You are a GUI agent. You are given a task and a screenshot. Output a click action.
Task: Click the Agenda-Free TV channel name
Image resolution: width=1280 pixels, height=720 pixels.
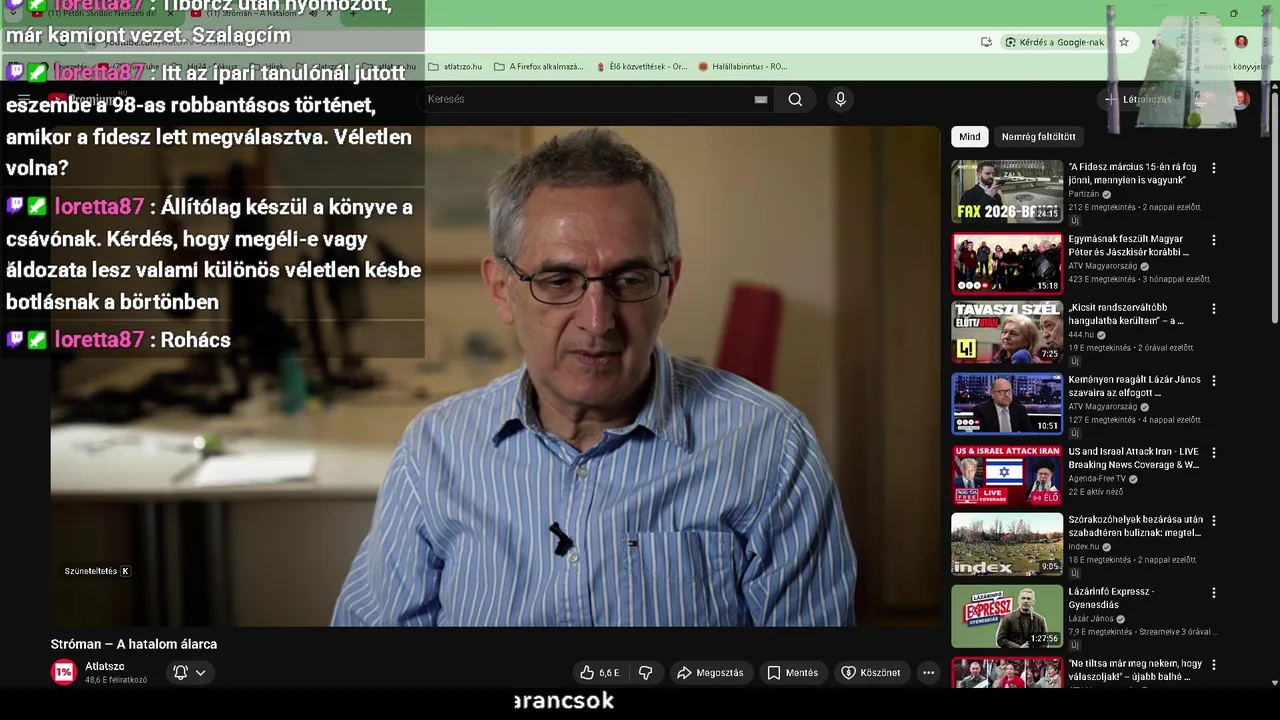[1097, 479]
